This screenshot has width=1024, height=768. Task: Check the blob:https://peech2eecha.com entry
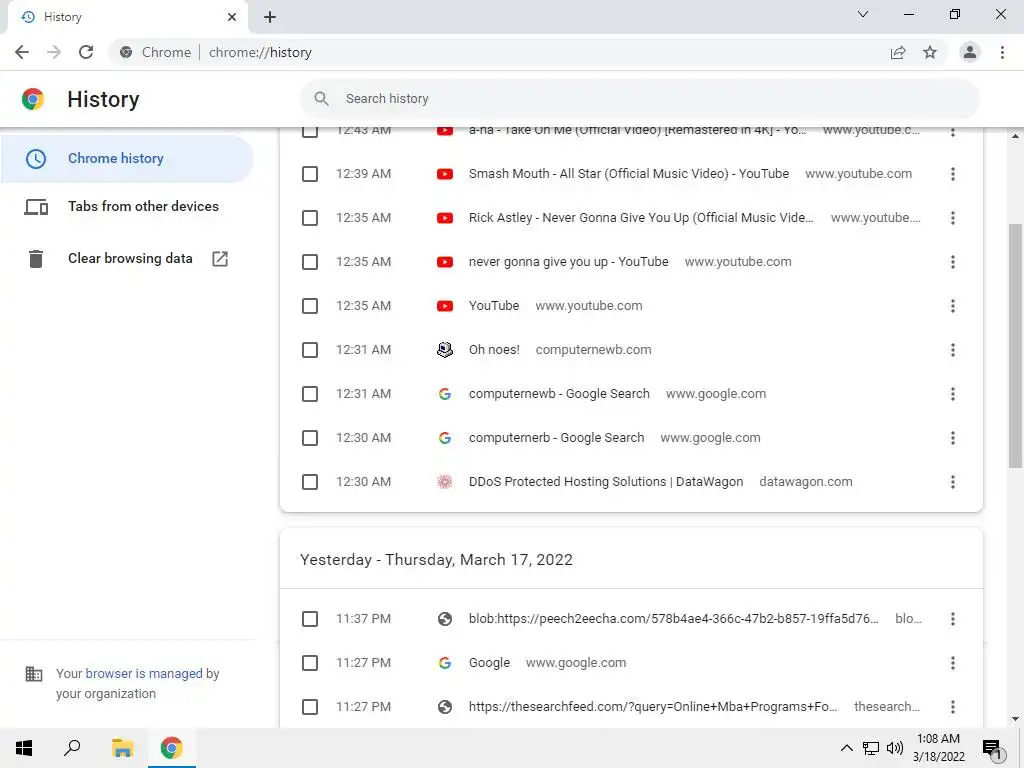point(310,619)
